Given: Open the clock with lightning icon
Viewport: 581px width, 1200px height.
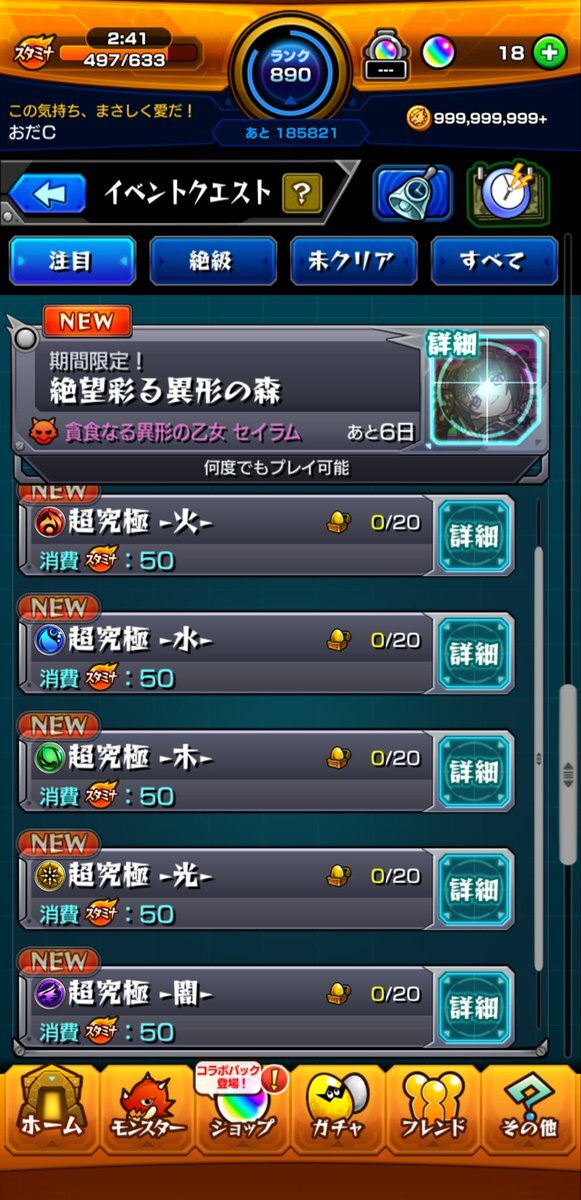Looking at the screenshot, I should 508,193.
